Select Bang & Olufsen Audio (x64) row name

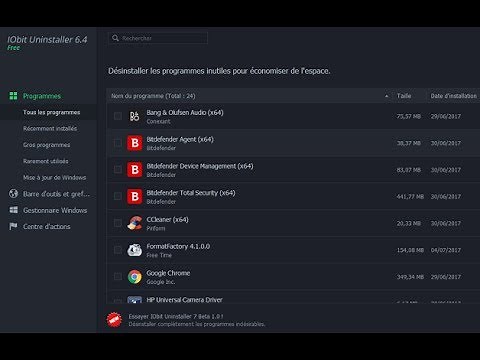pyautogui.click(x=185, y=112)
